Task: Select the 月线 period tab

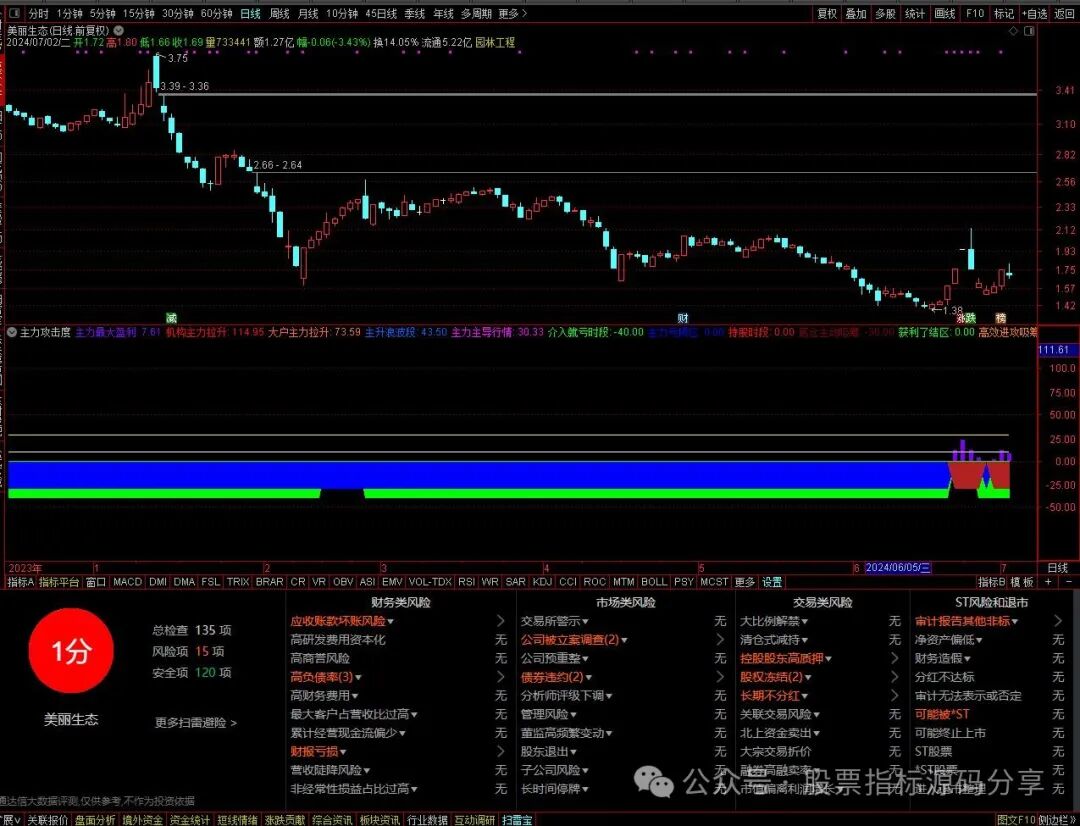Action: tap(308, 13)
